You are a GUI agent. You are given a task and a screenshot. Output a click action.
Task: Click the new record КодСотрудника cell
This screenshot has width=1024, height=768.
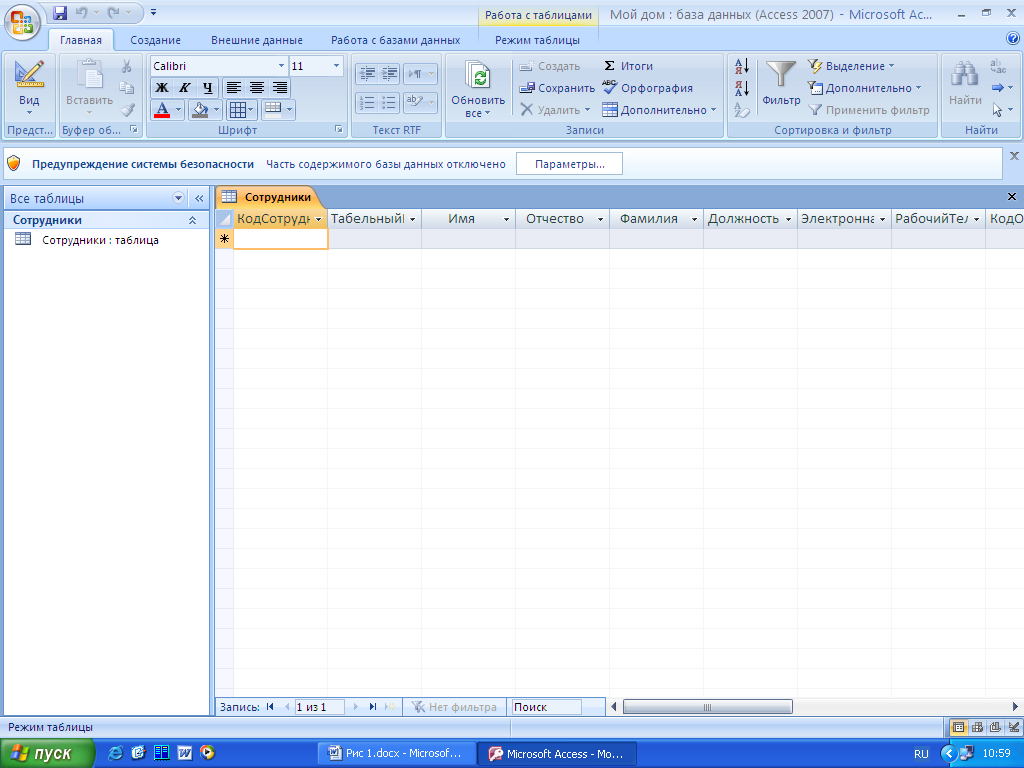coord(281,239)
